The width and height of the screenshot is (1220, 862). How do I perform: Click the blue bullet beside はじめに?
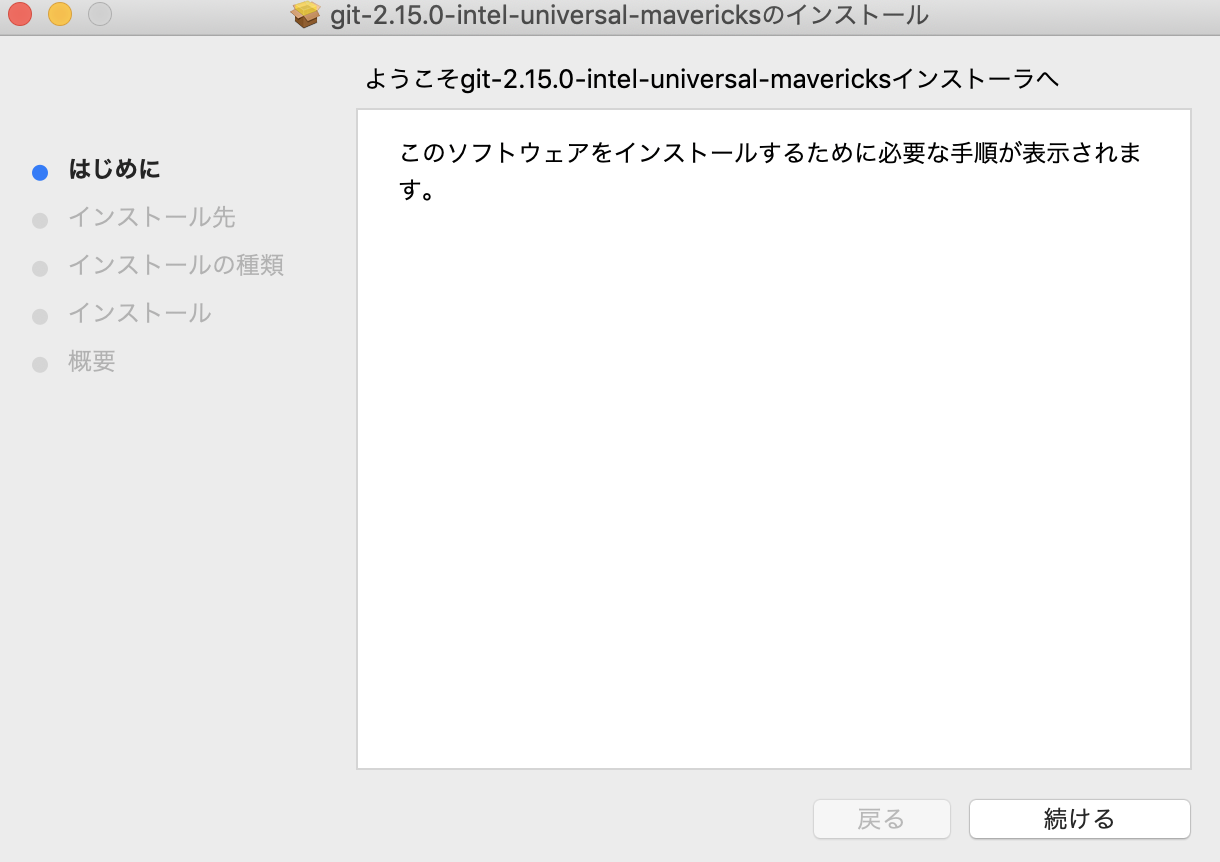click(40, 172)
